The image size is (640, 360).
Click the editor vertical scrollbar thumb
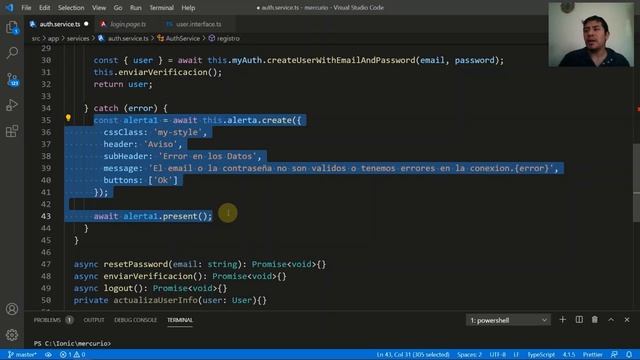click(636, 183)
